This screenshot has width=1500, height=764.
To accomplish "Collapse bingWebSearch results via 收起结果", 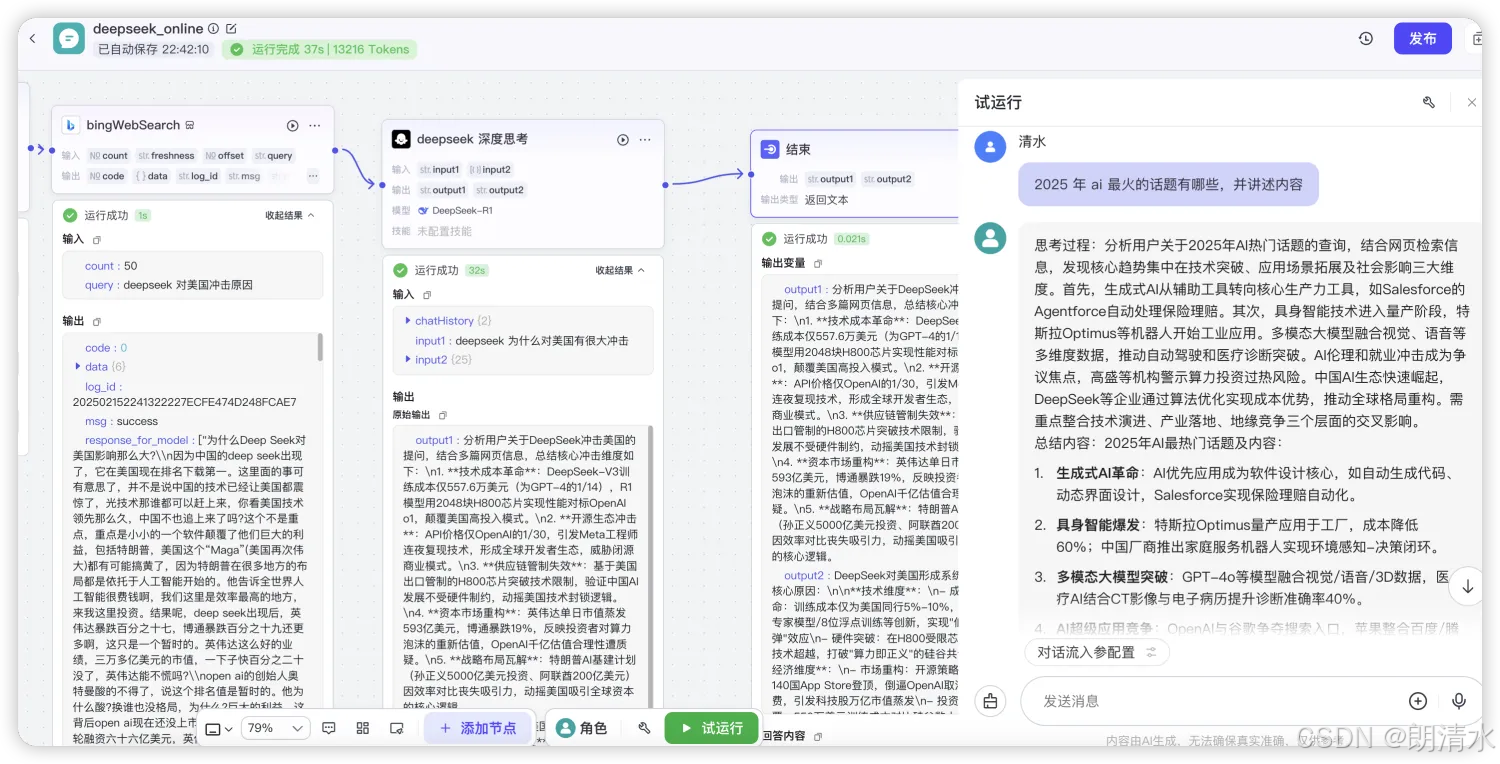I will click(289, 215).
